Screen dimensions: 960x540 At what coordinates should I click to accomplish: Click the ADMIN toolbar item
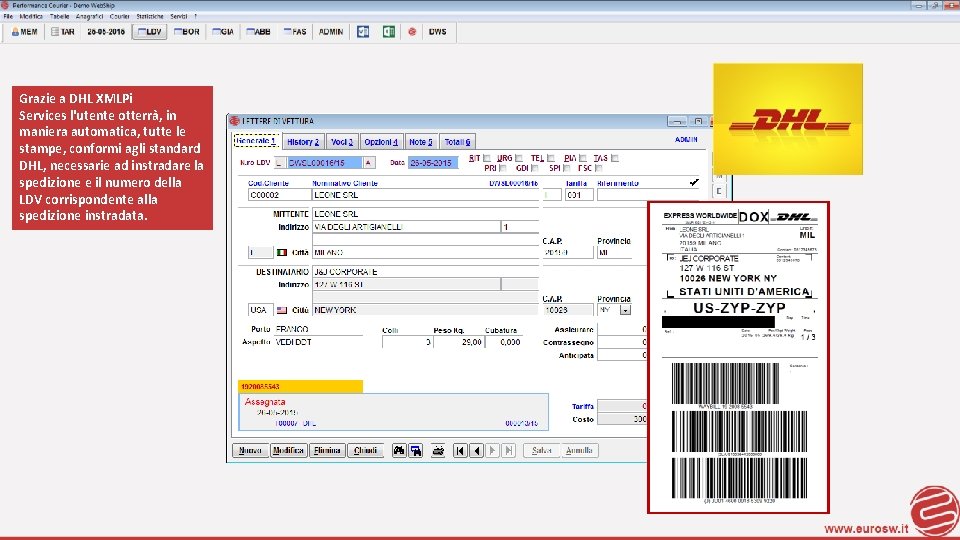(331, 32)
